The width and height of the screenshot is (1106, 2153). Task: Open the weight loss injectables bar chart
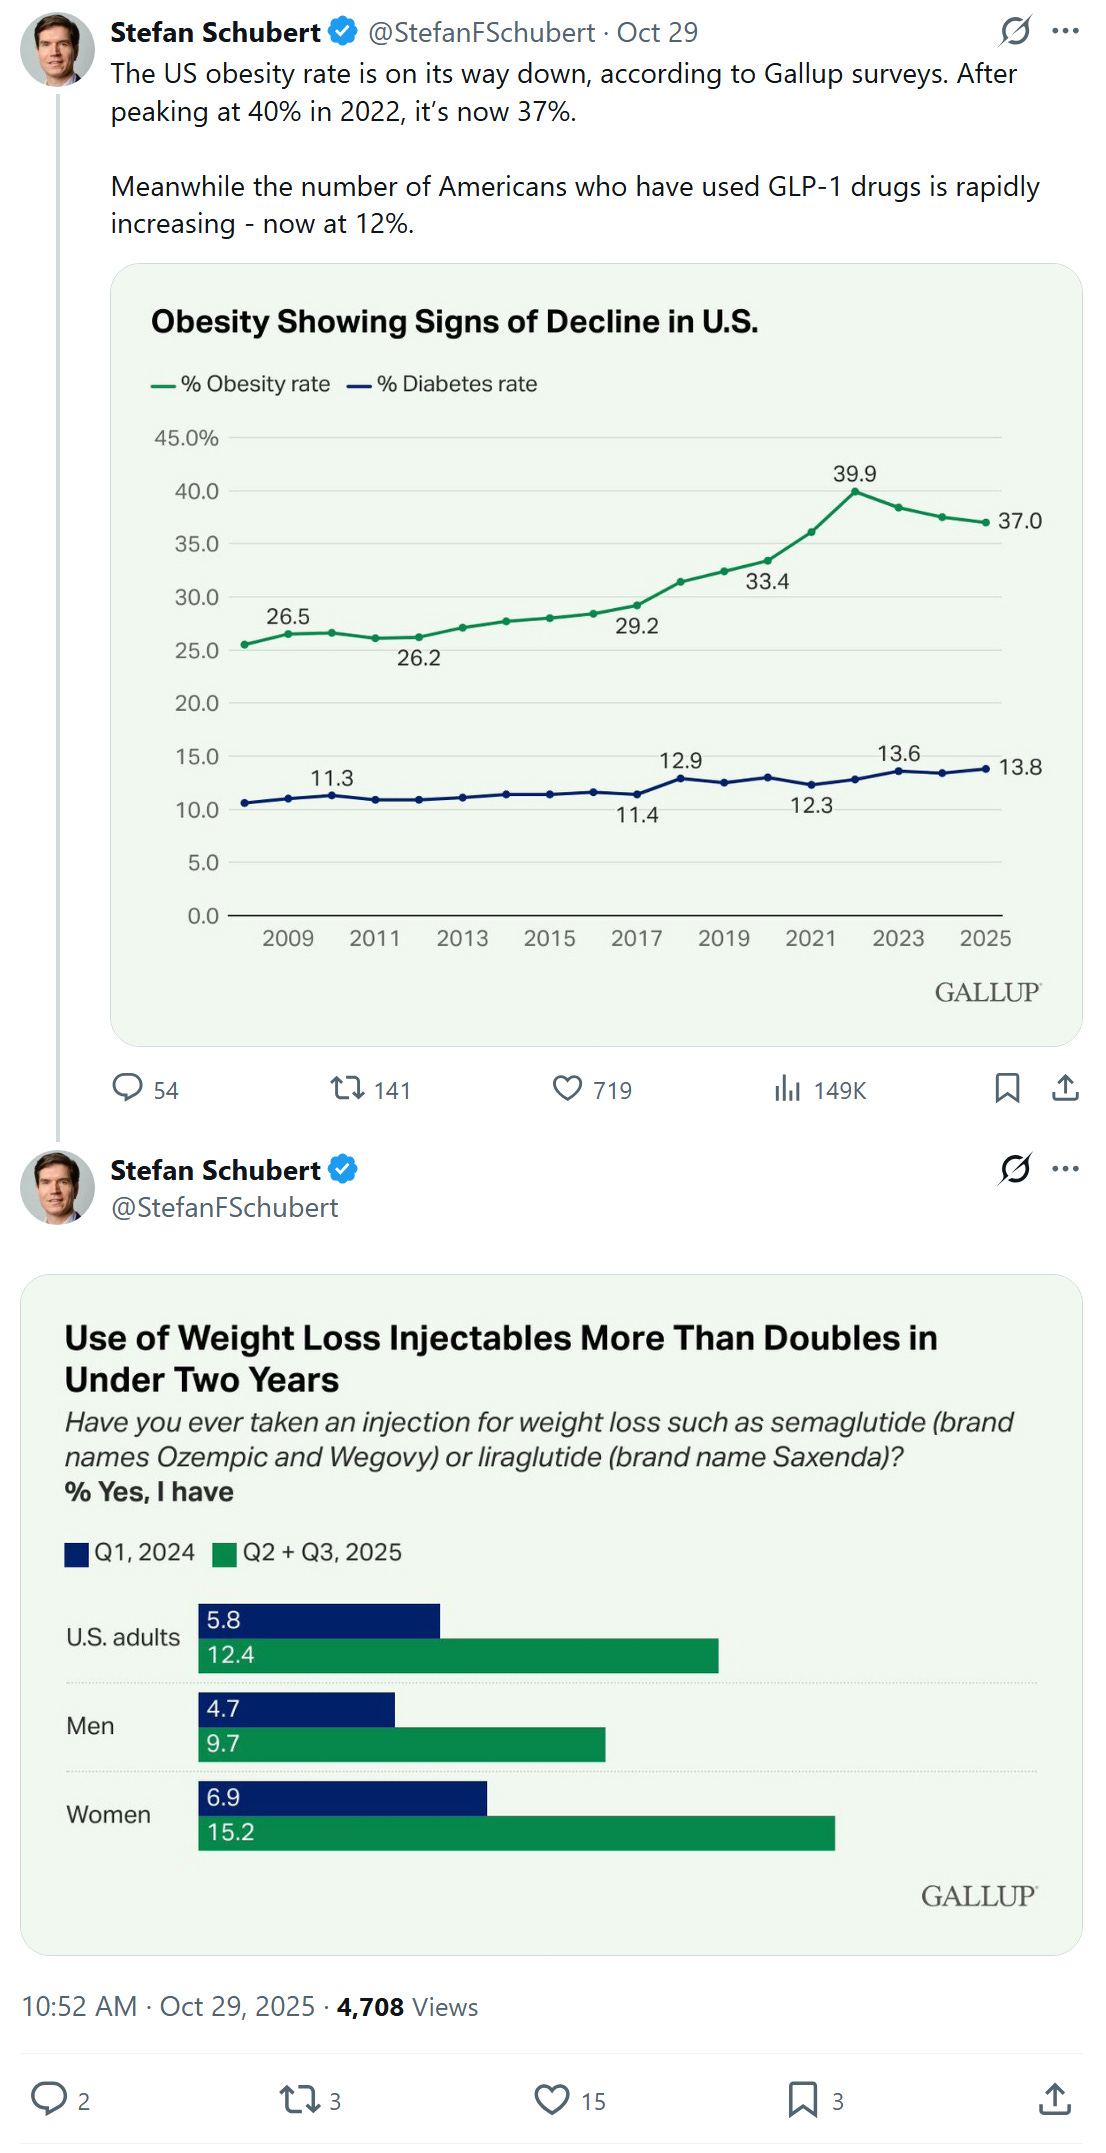551,1614
